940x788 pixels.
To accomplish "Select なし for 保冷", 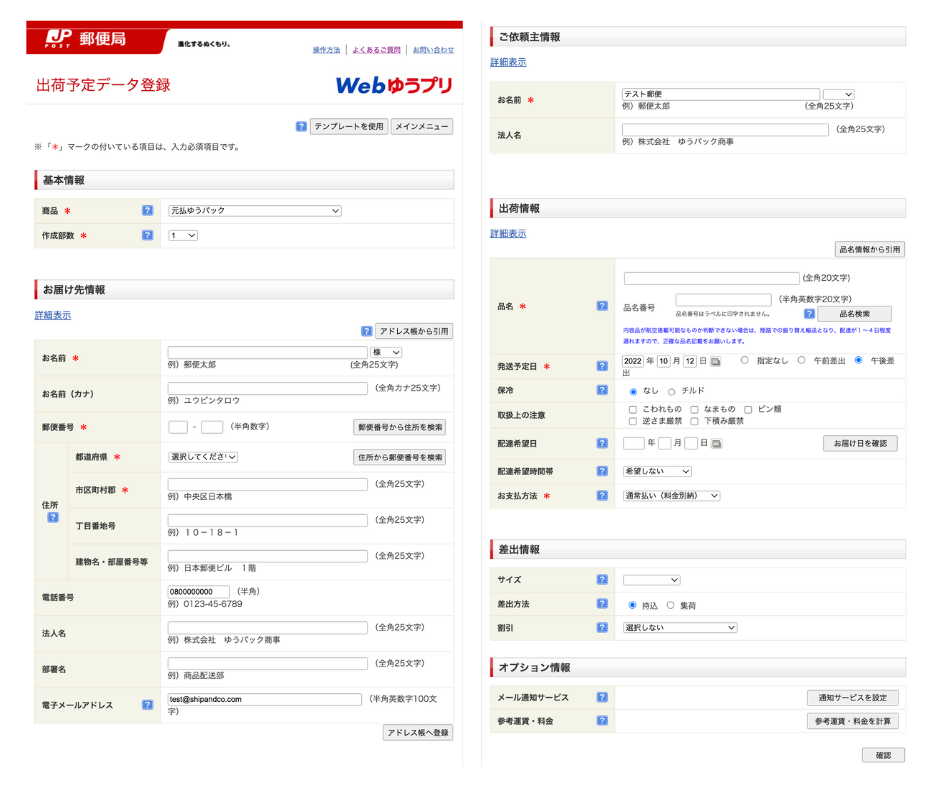I will 633,392.
